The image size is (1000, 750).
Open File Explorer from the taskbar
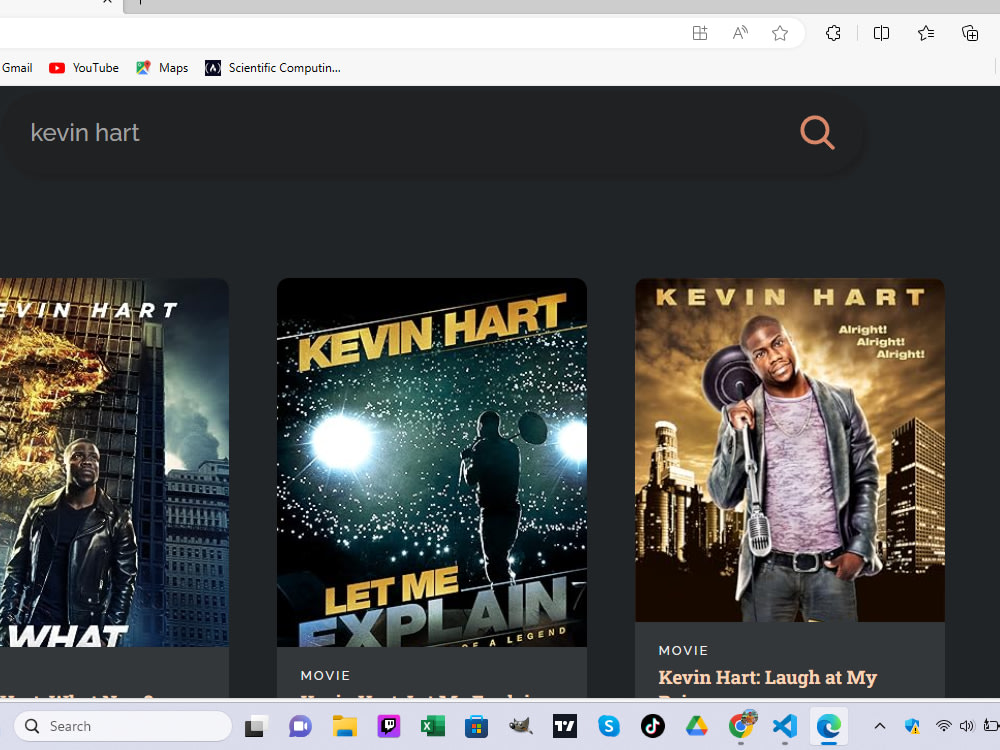point(344,726)
